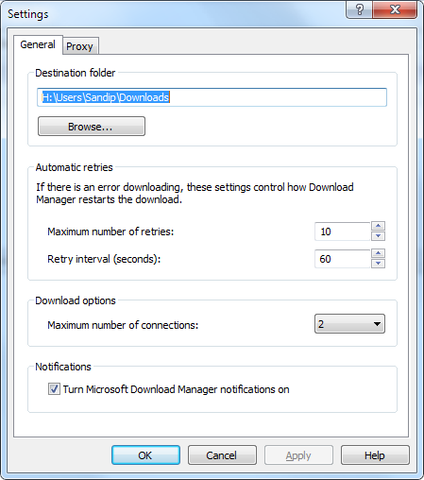Switch to the Proxy tab

(x=80, y=46)
